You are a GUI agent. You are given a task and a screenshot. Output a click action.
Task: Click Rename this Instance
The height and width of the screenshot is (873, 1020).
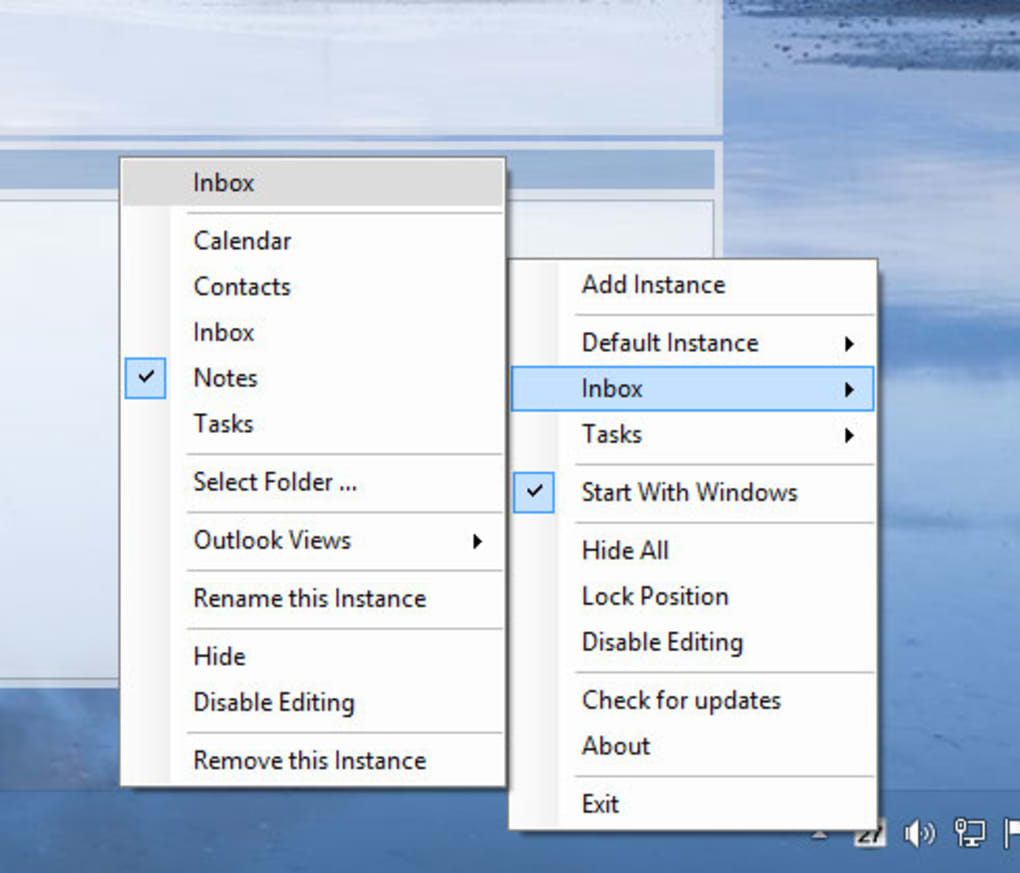309,598
